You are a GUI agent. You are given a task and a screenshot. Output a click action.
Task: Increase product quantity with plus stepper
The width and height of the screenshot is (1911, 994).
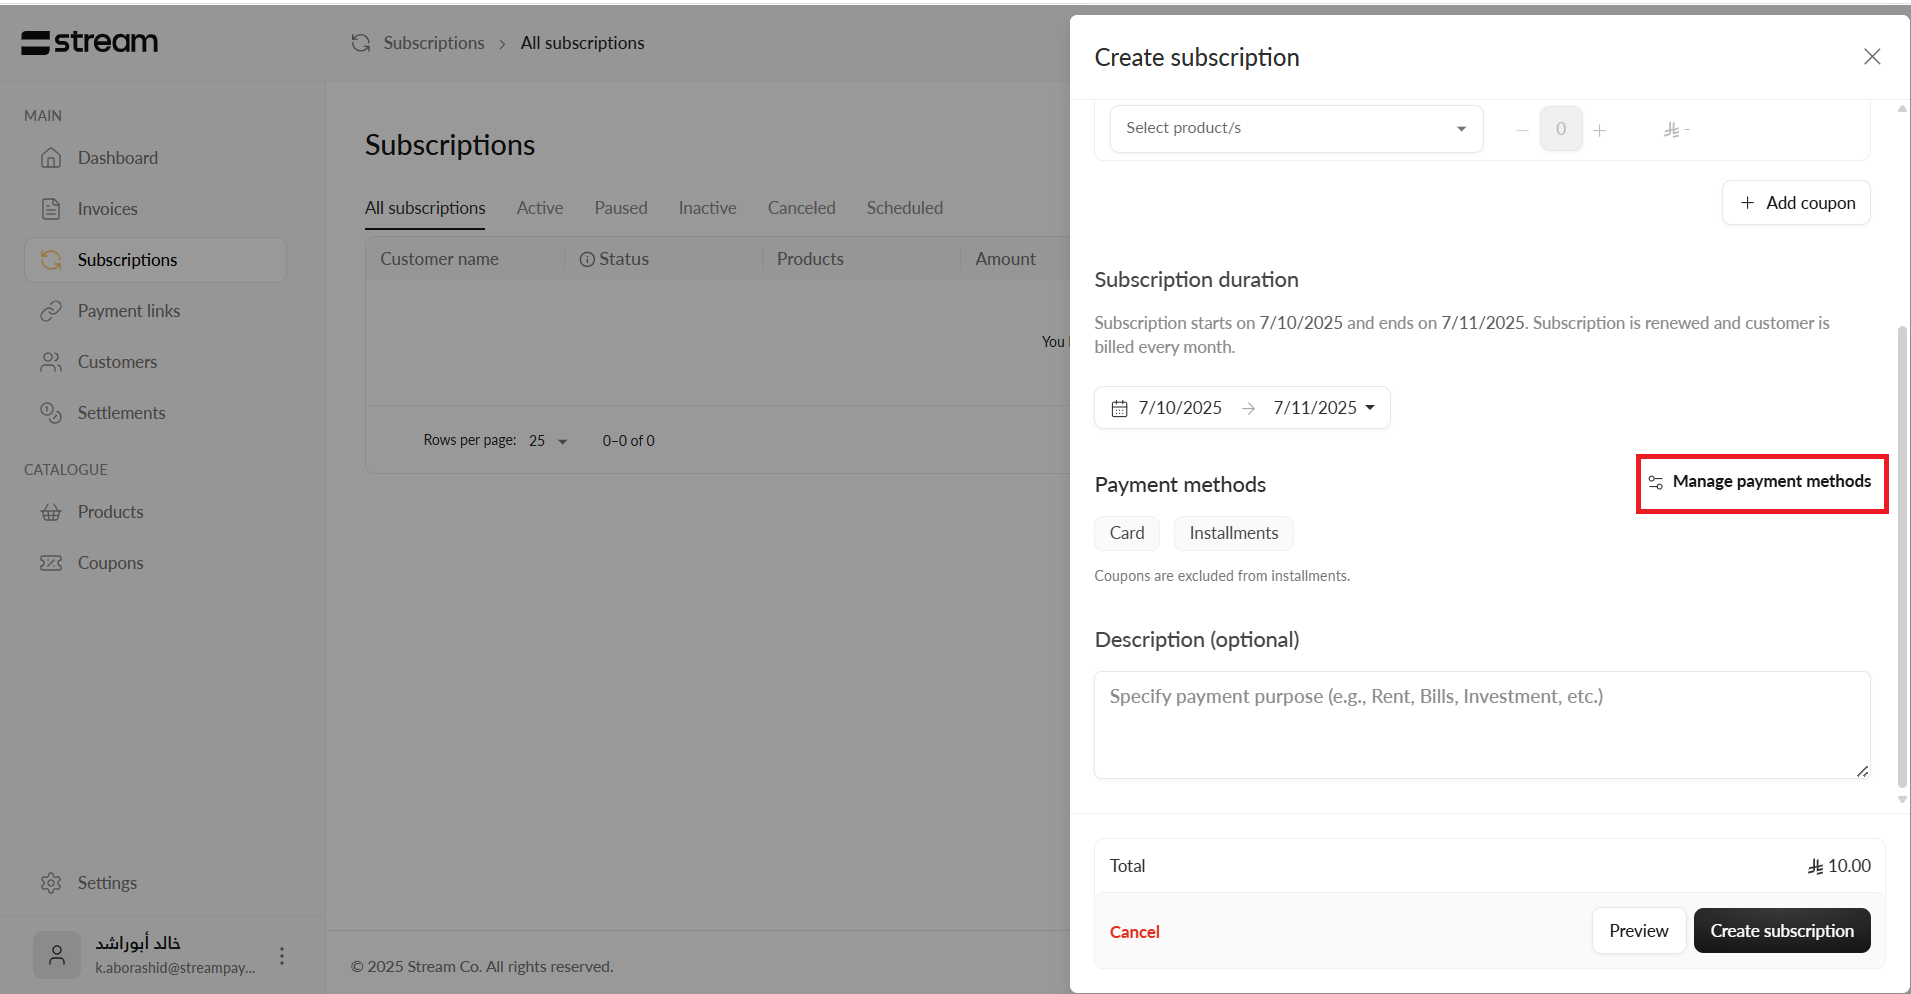coord(1599,130)
